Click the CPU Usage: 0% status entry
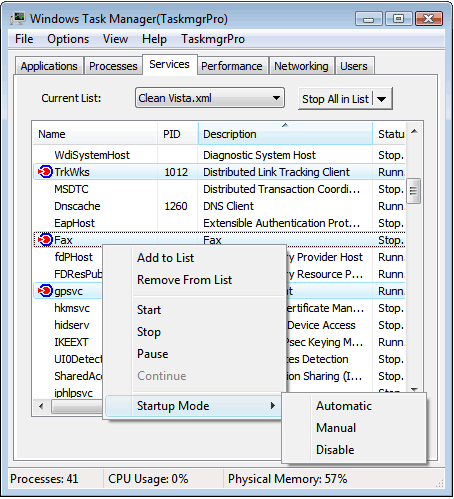The width and height of the screenshot is (454, 499). pyautogui.click(x=148, y=479)
